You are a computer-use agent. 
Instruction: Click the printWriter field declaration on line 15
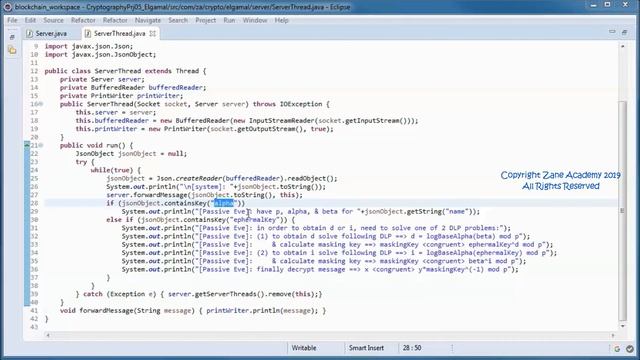pos(122,96)
